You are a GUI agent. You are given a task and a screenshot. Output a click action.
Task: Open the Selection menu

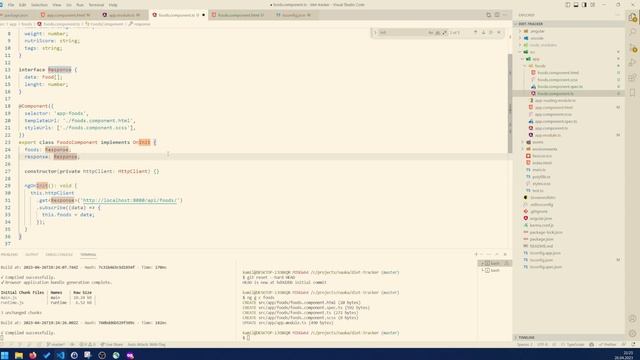coord(39,5)
